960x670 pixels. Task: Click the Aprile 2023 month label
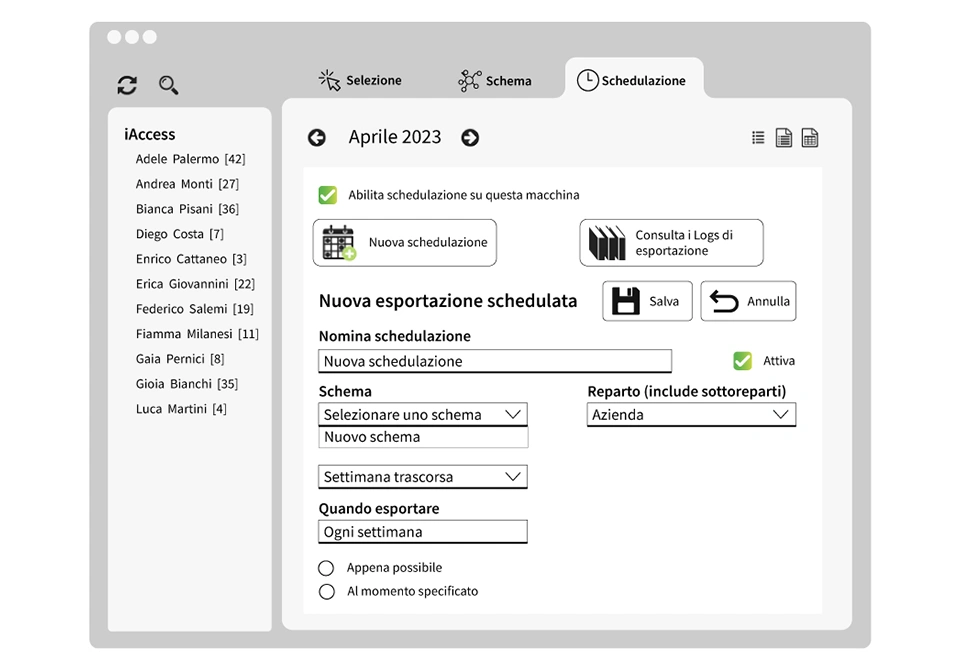coord(395,137)
